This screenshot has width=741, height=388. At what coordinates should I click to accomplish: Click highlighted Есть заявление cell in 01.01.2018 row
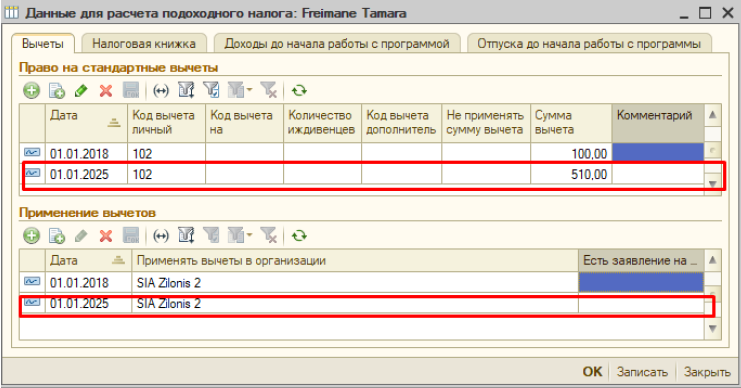pyautogui.click(x=641, y=282)
